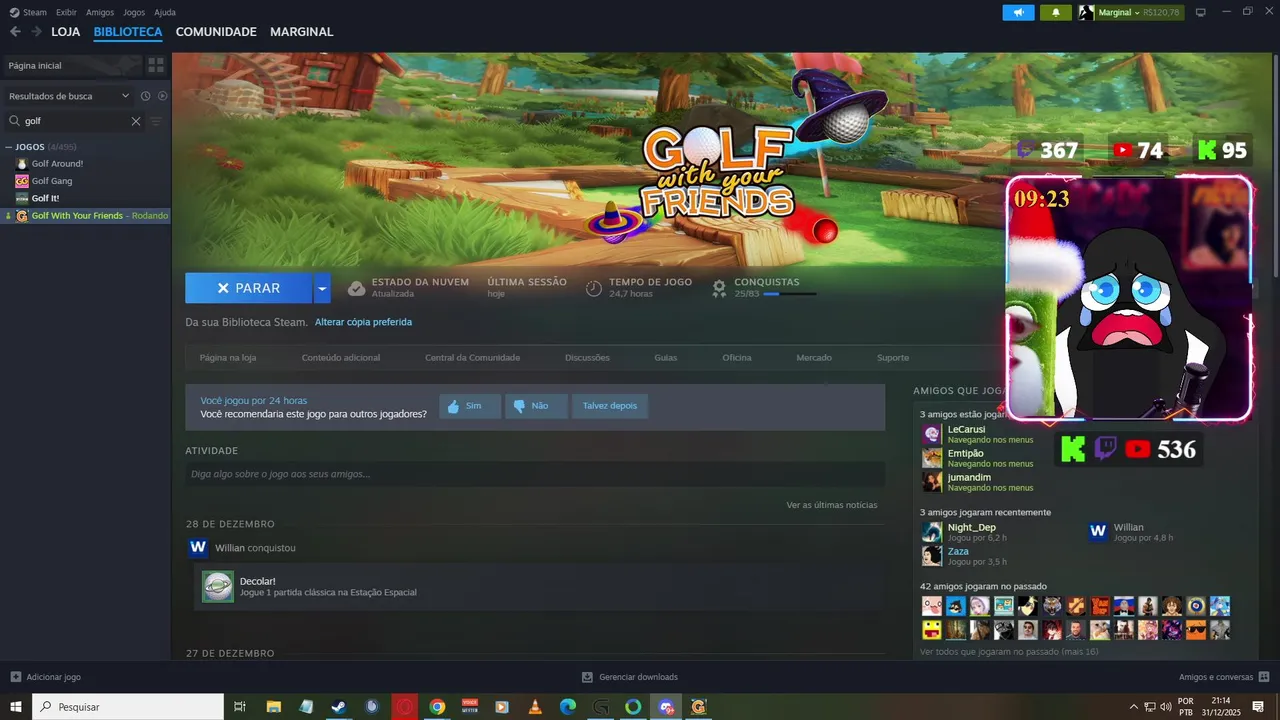Open Ver as últimas notícias link

[832, 505]
